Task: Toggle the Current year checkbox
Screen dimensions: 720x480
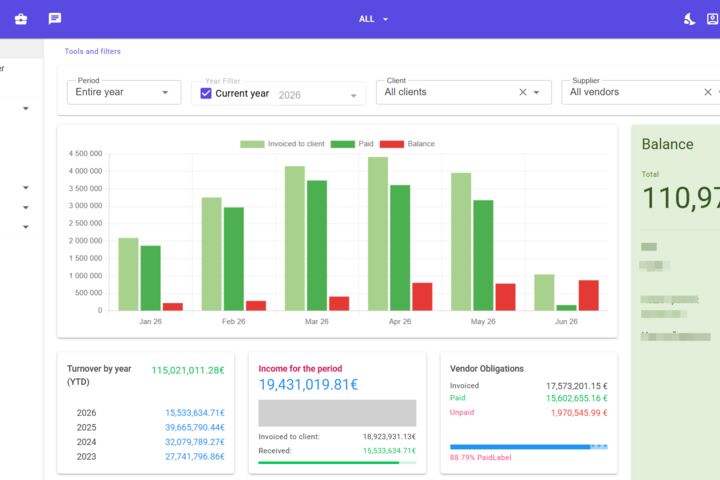Action: pos(206,93)
